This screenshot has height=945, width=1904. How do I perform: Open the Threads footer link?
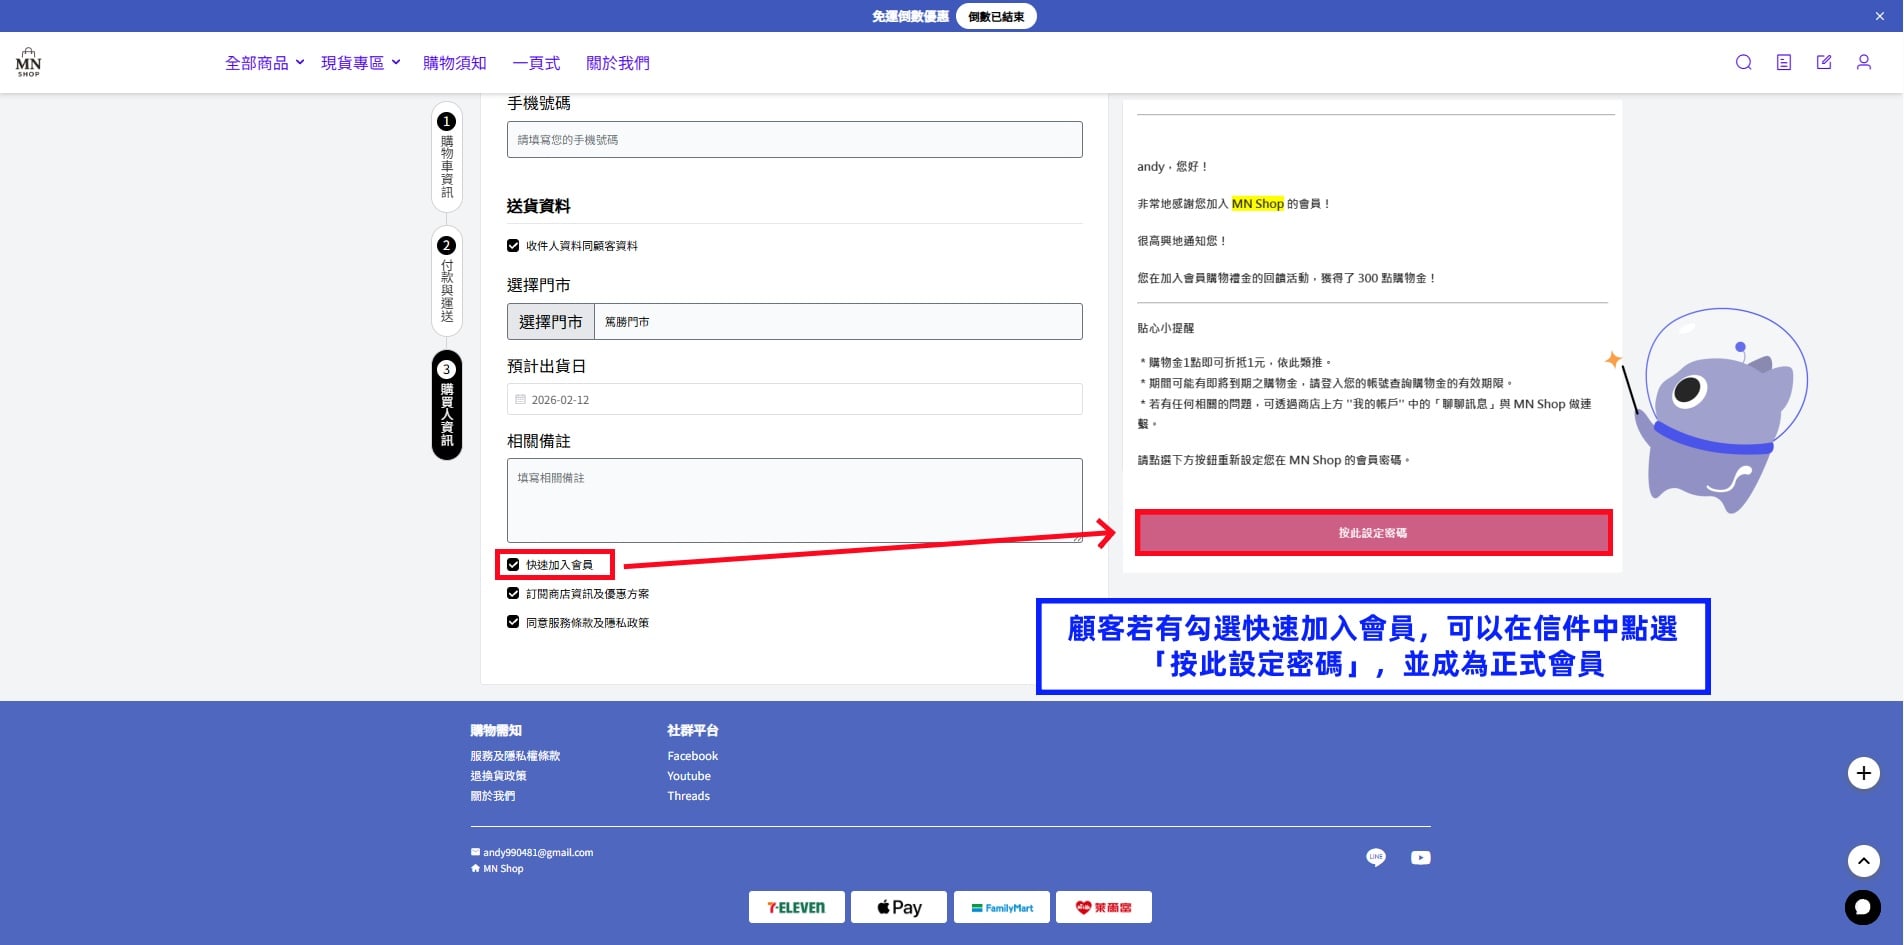(x=688, y=796)
